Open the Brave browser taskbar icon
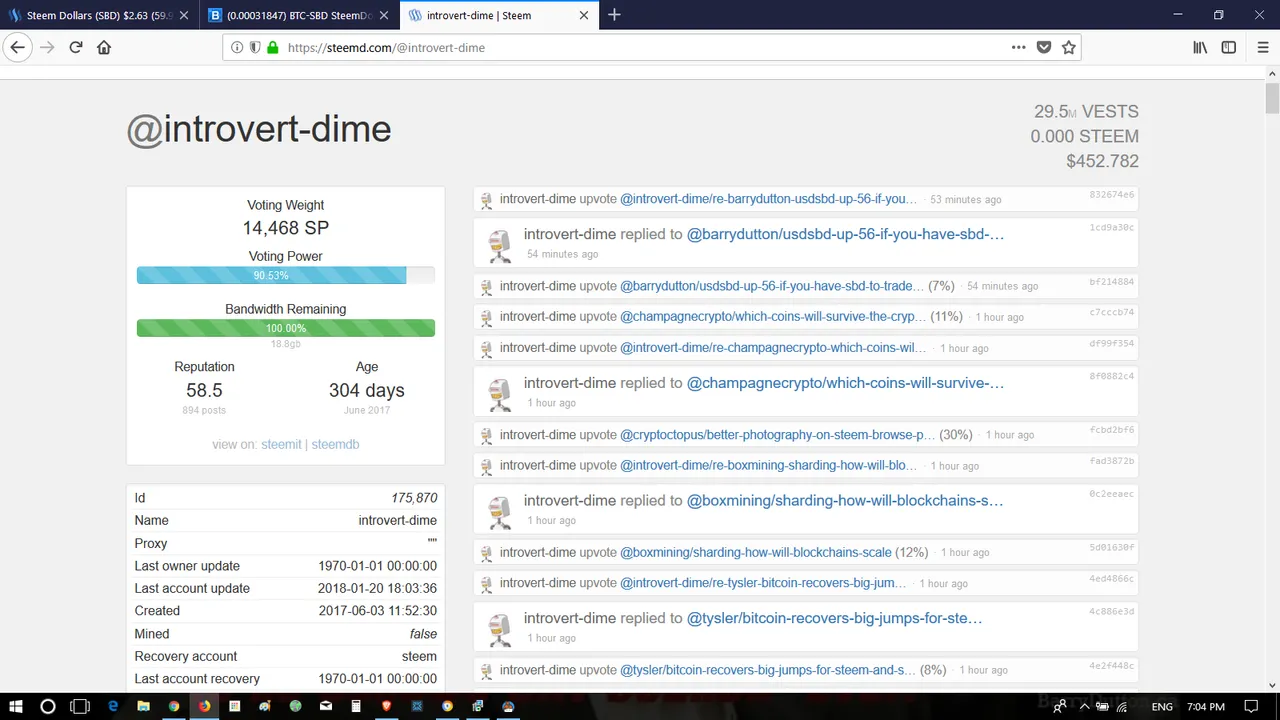The image size is (1280, 720). click(x=386, y=706)
